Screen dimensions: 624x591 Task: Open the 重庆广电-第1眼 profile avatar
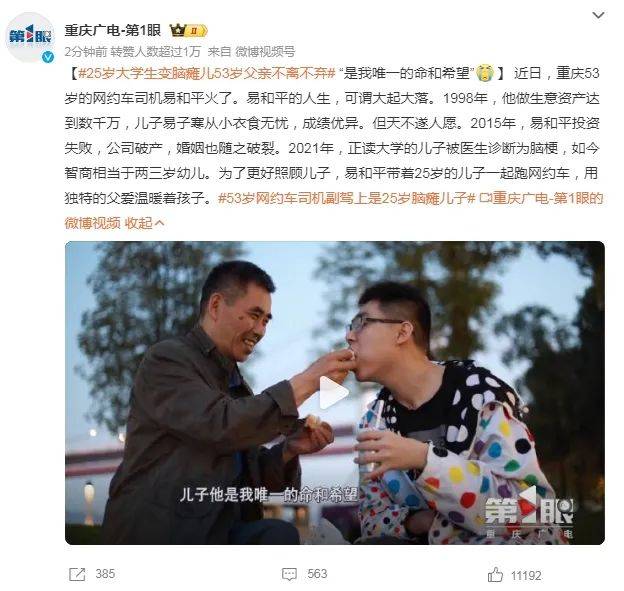click(x=30, y=37)
